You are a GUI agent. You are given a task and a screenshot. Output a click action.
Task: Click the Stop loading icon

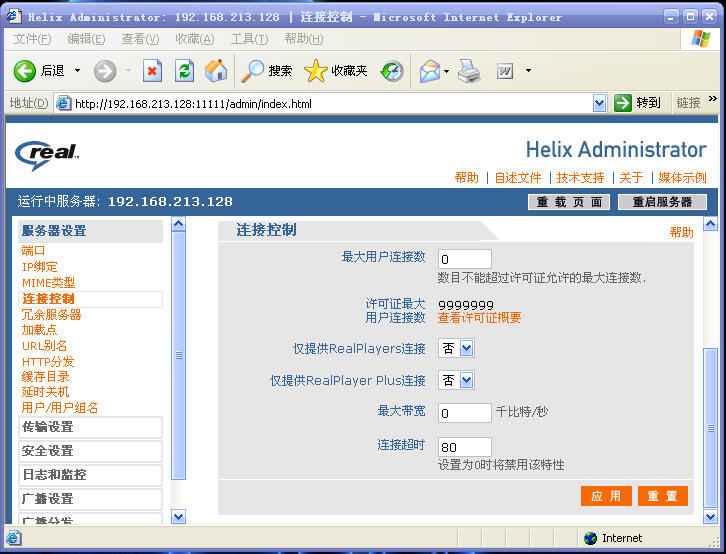click(x=152, y=71)
